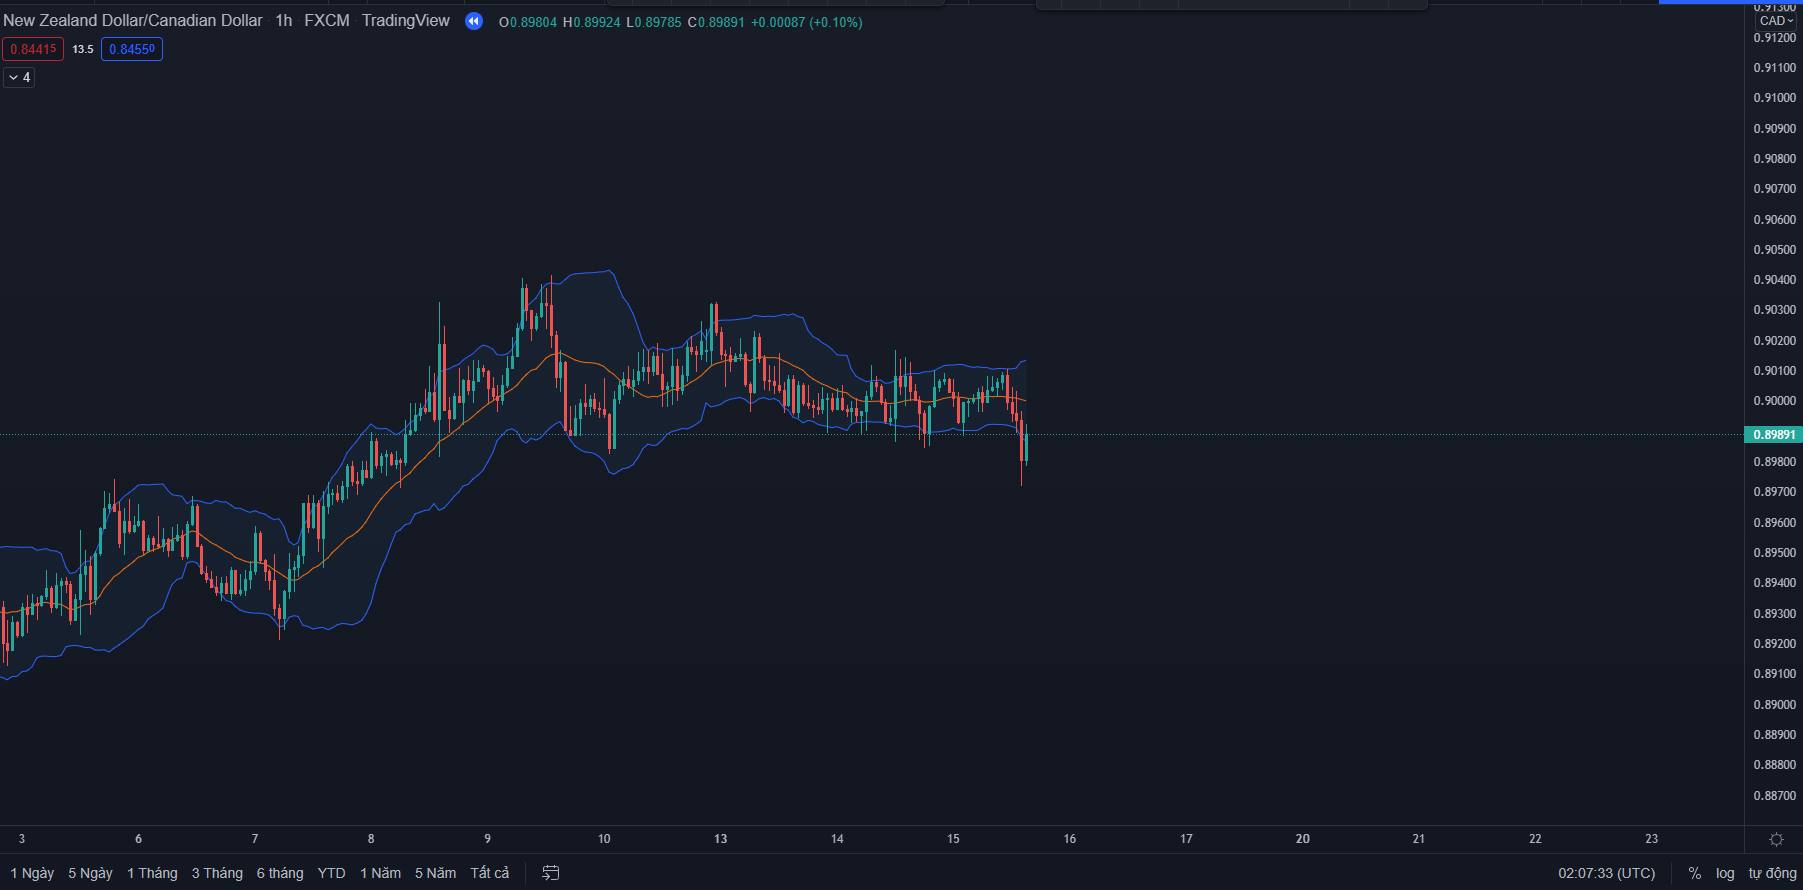Open the CAD currency dropdown on price axis
Screen dimensions: 1803x890
tap(1777, 21)
